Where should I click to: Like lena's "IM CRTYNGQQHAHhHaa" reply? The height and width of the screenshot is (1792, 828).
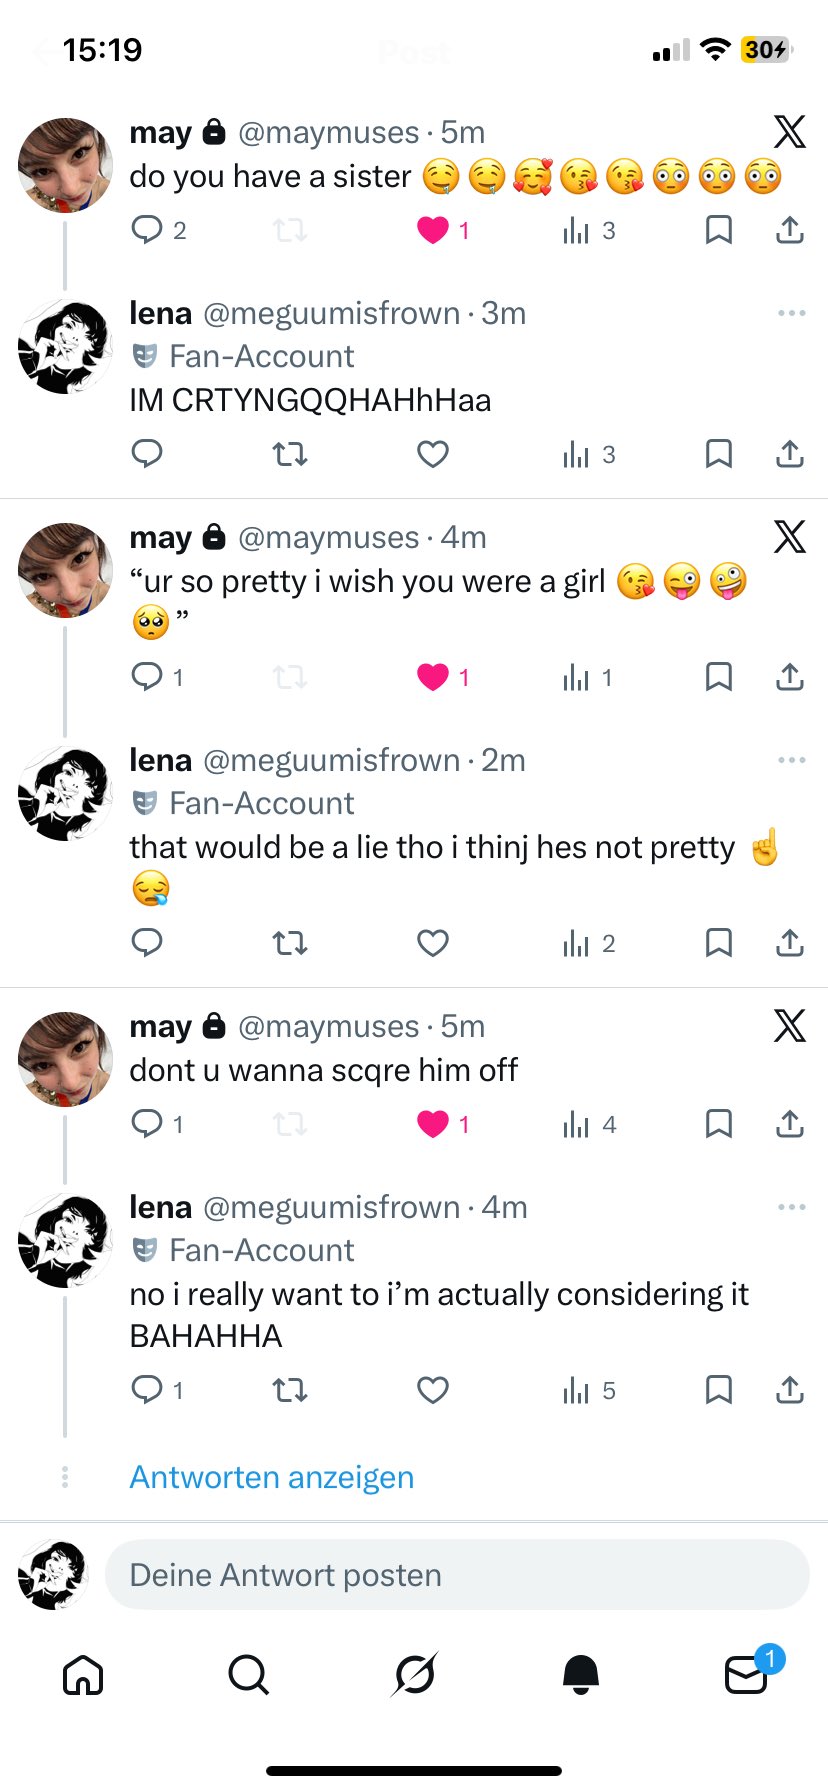[x=432, y=455]
